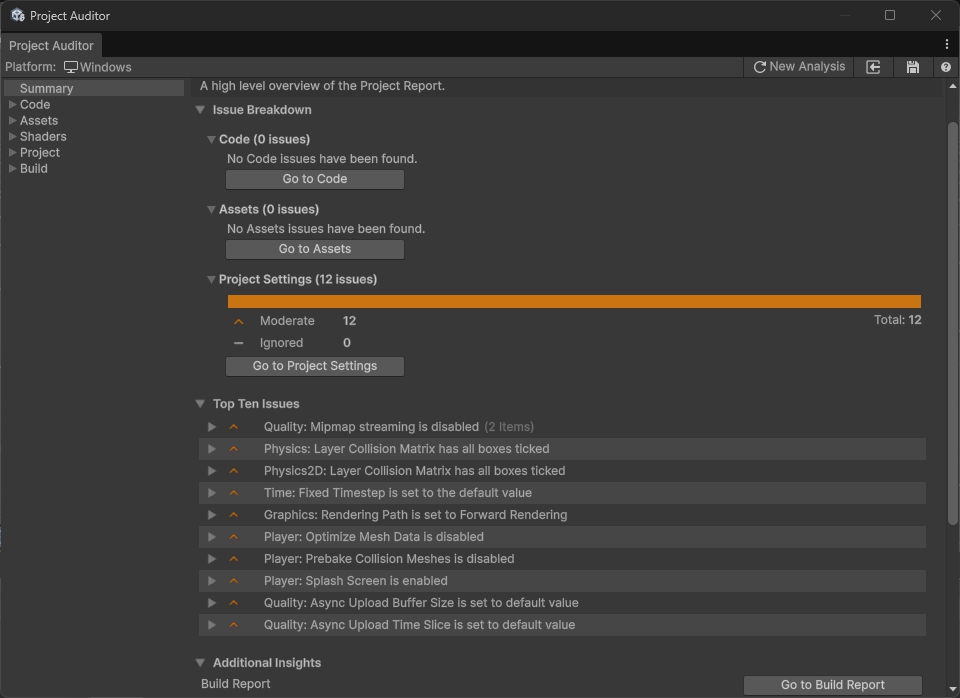Expand the Mipmap streaming is disabled issue
This screenshot has height=698, width=960.
click(212, 427)
